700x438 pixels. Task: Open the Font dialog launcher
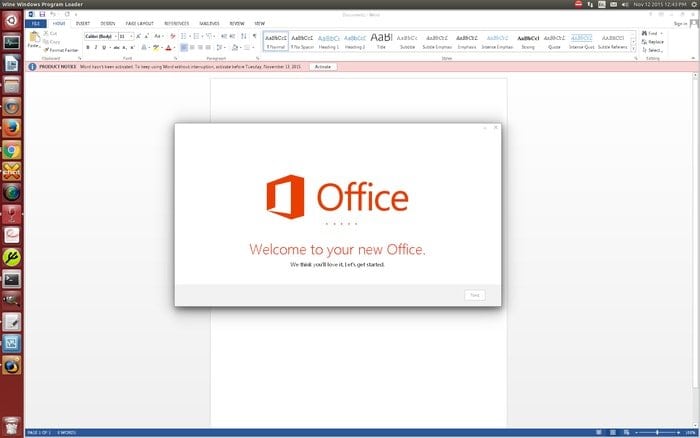pyautogui.click(x=175, y=58)
